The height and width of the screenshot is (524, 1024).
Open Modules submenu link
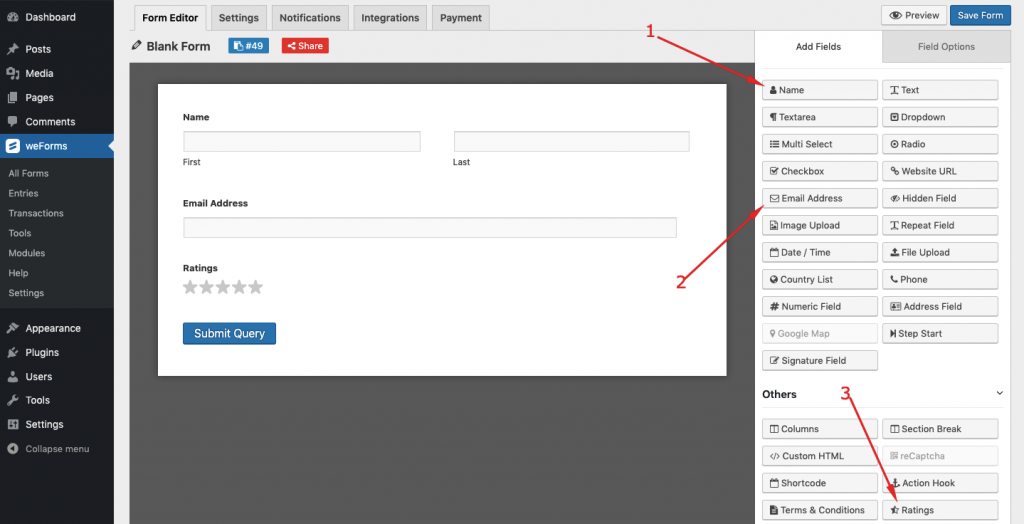click(27, 253)
